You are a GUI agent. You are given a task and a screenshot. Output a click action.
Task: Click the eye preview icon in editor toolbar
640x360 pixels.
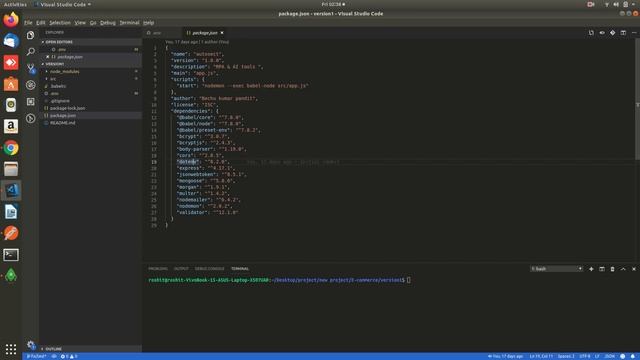(602, 33)
